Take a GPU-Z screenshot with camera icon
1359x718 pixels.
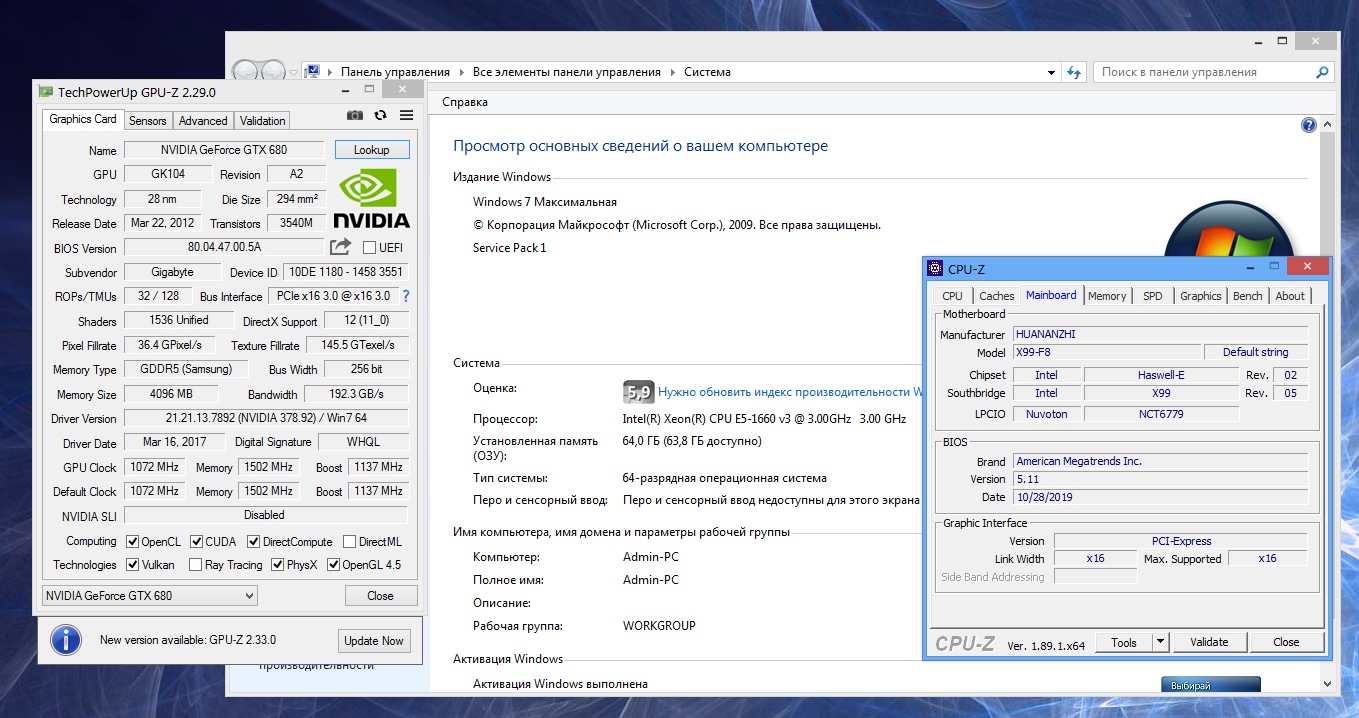click(354, 116)
